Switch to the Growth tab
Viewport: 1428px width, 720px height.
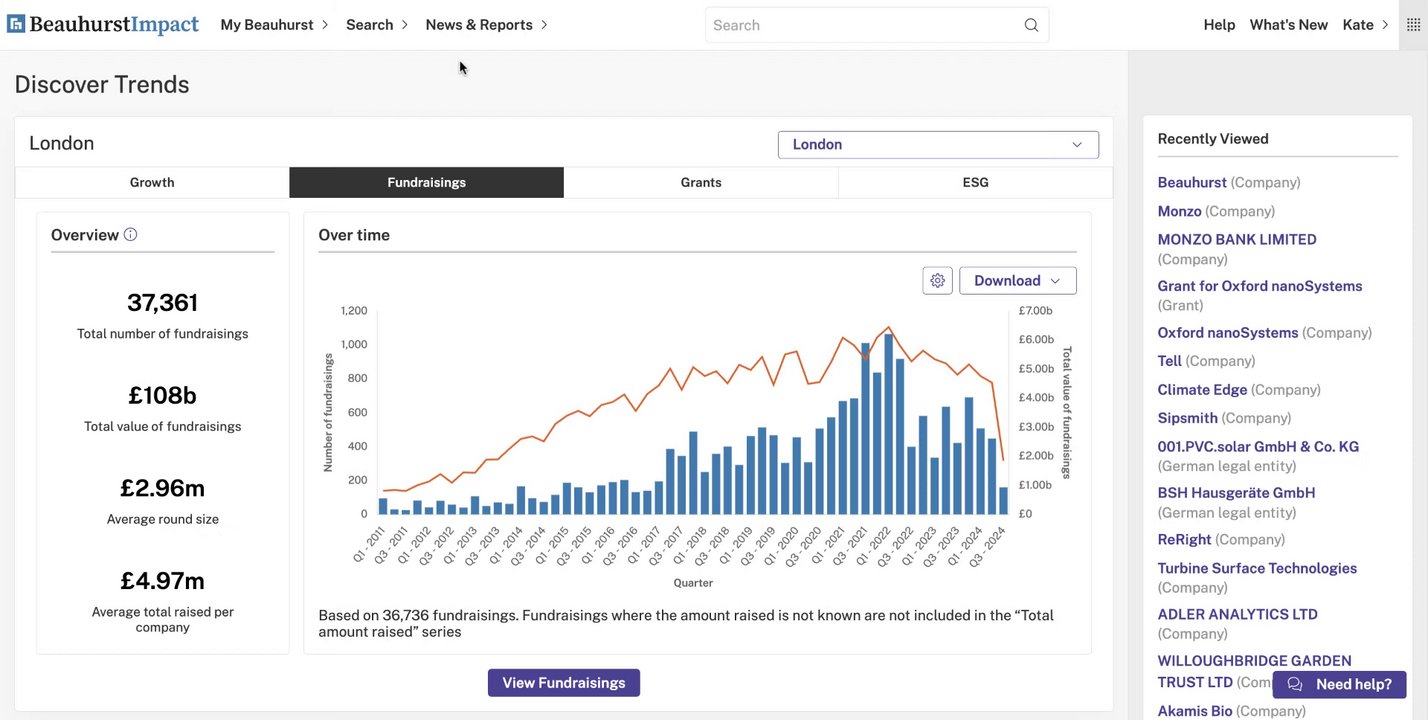(152, 183)
